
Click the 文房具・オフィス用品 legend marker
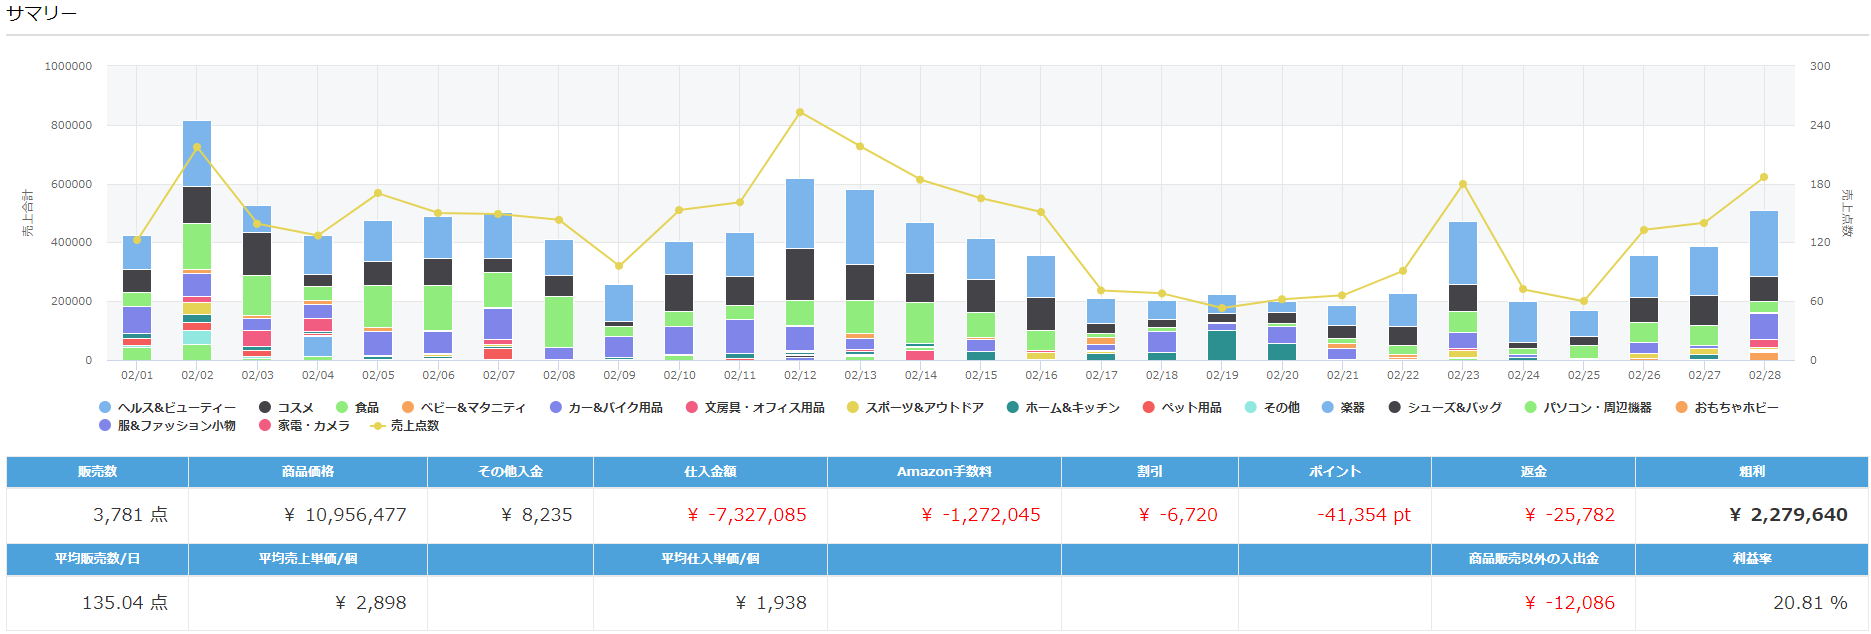pyautogui.click(x=692, y=408)
